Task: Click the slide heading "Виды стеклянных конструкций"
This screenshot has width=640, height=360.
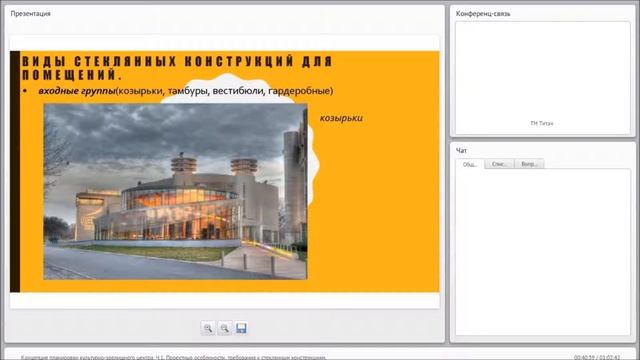Action: click(177, 68)
